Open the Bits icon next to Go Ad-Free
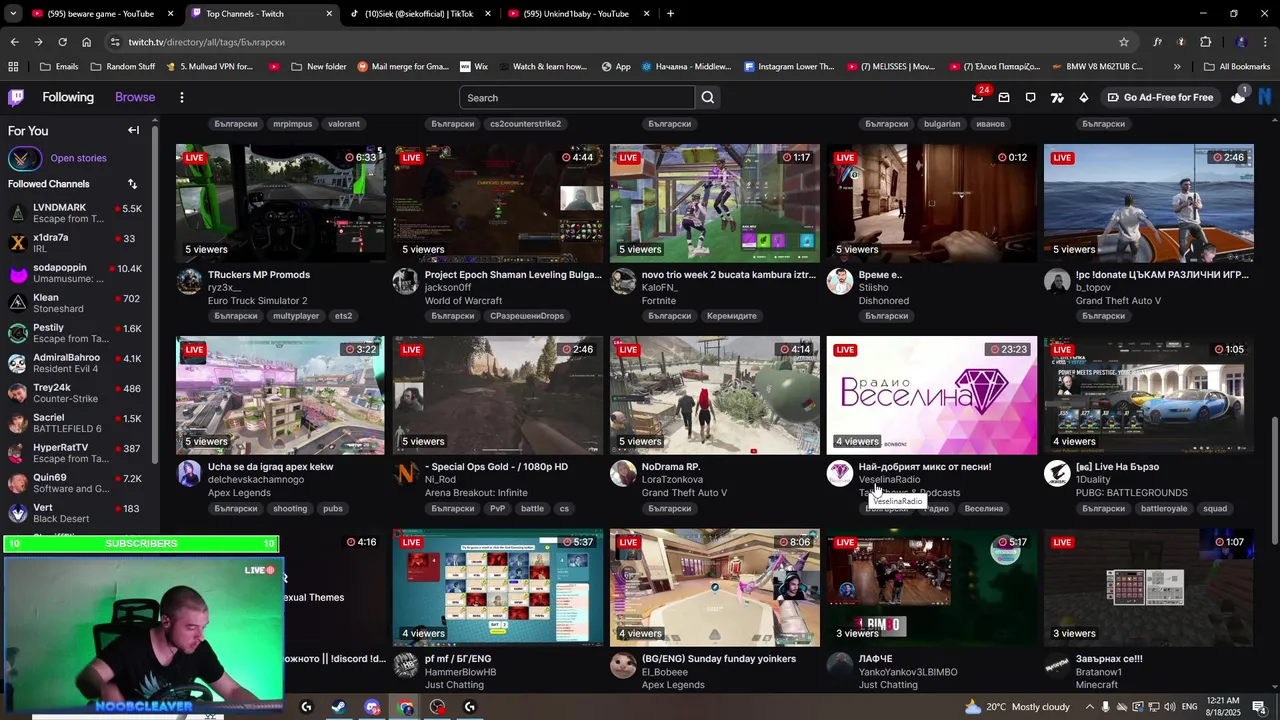 (1084, 97)
